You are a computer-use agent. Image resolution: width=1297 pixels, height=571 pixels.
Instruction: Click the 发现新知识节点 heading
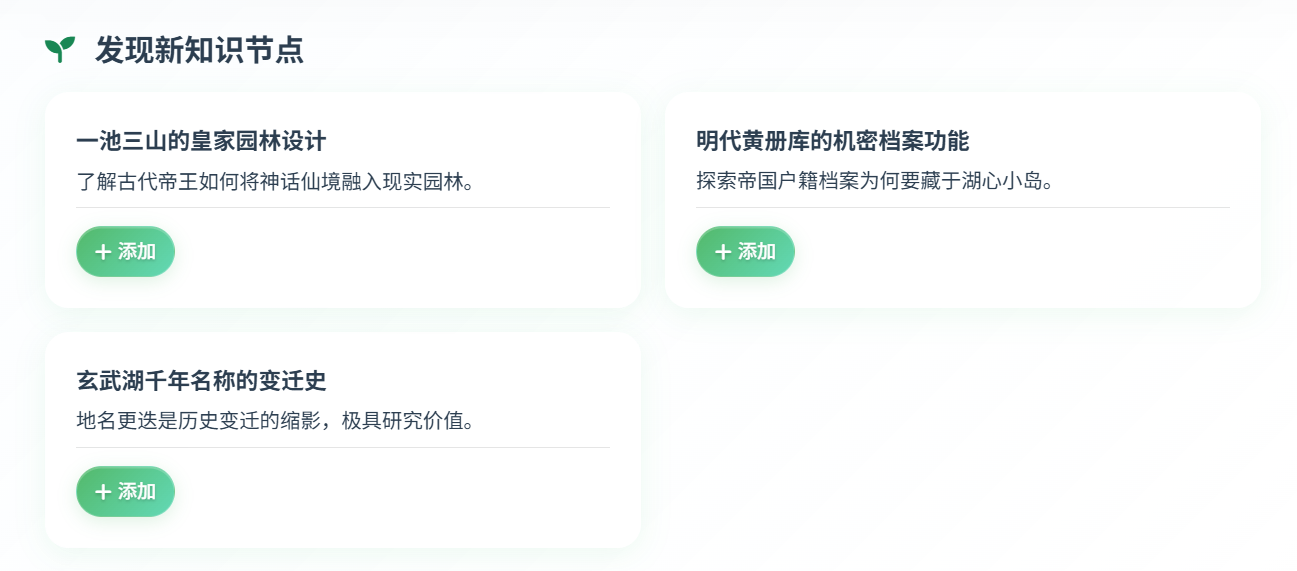coord(199,50)
